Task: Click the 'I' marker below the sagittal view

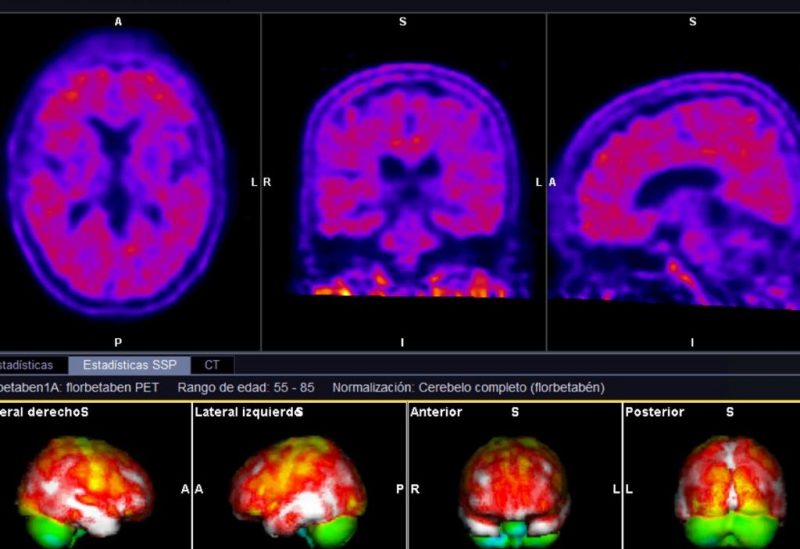Action: coord(692,342)
